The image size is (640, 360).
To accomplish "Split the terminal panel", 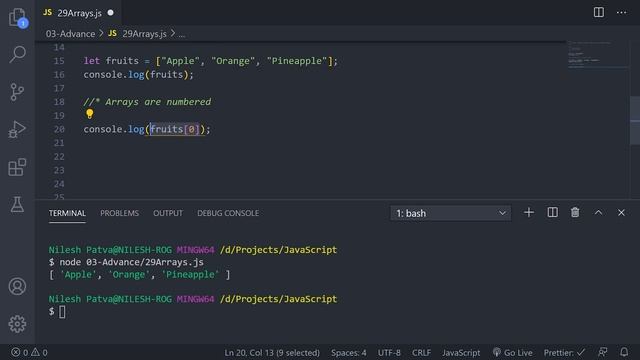I will [x=552, y=213].
